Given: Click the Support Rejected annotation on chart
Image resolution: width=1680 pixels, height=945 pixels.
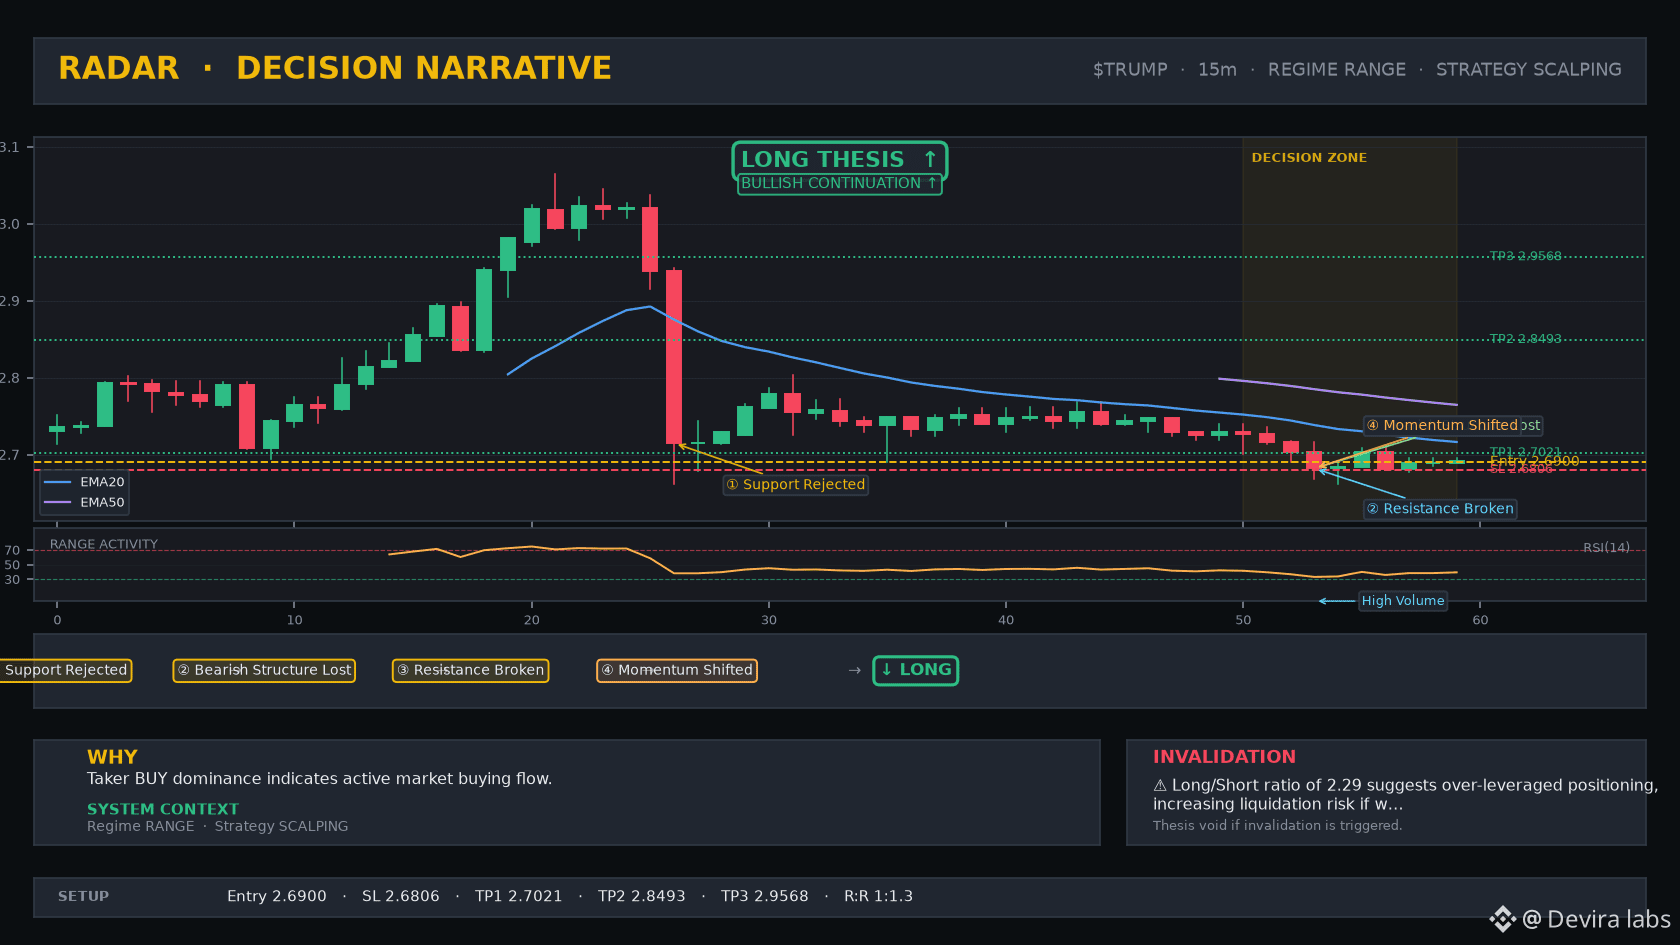Looking at the screenshot, I should [796, 485].
